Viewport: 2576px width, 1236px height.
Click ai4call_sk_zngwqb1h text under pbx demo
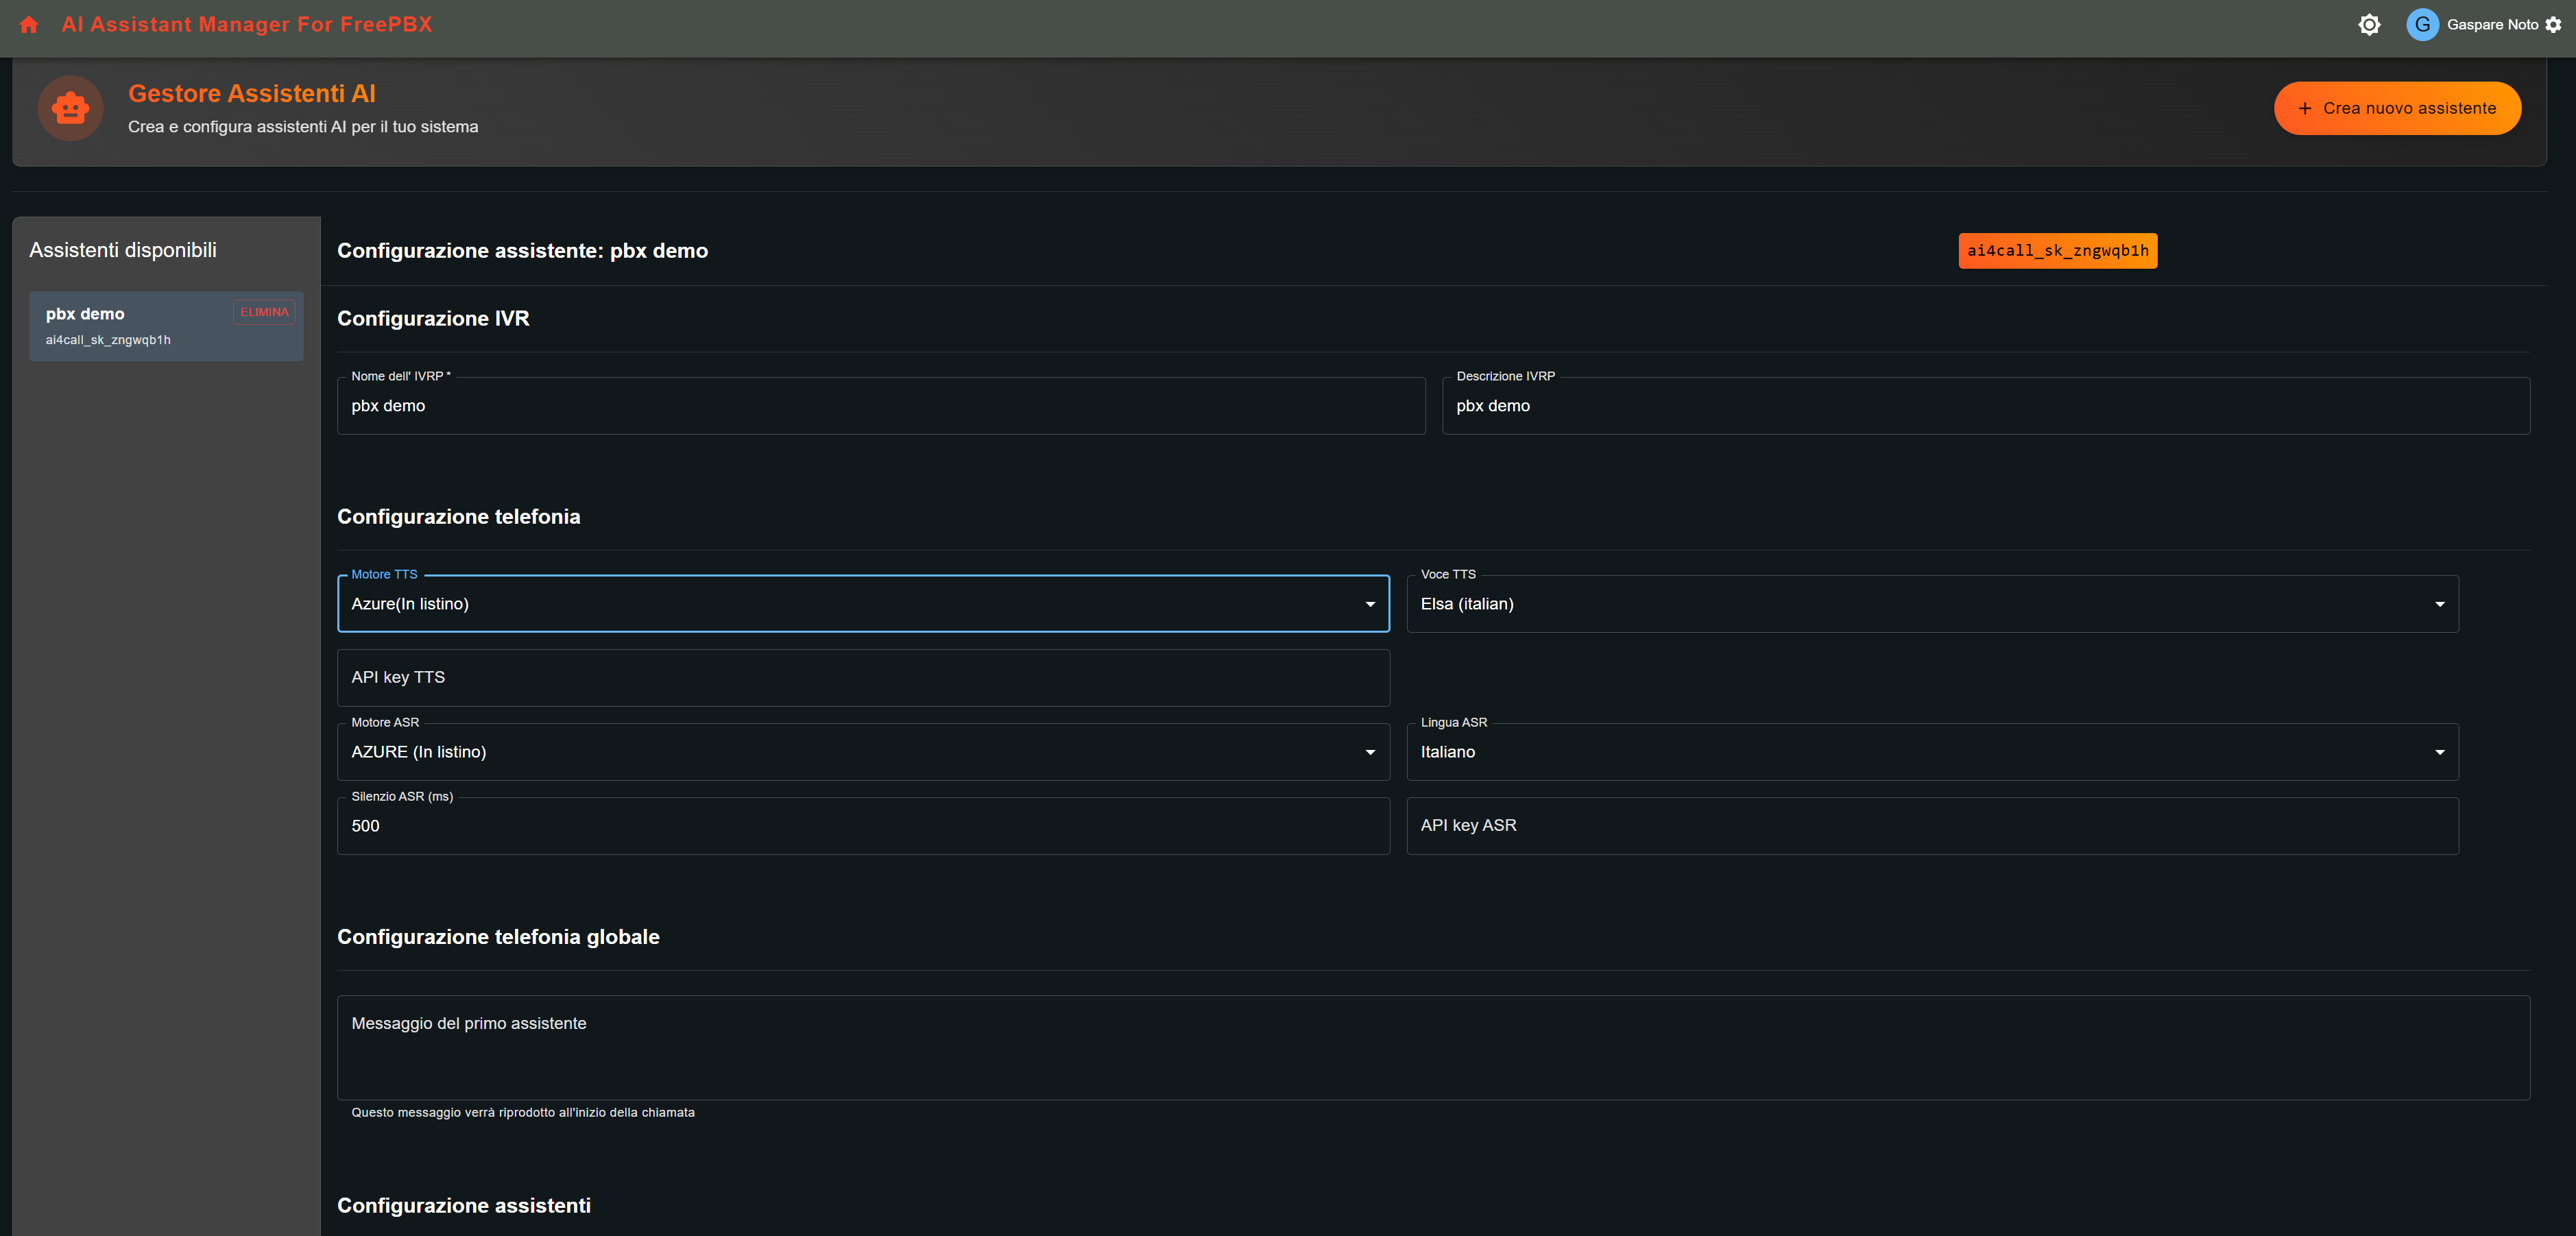pos(108,340)
